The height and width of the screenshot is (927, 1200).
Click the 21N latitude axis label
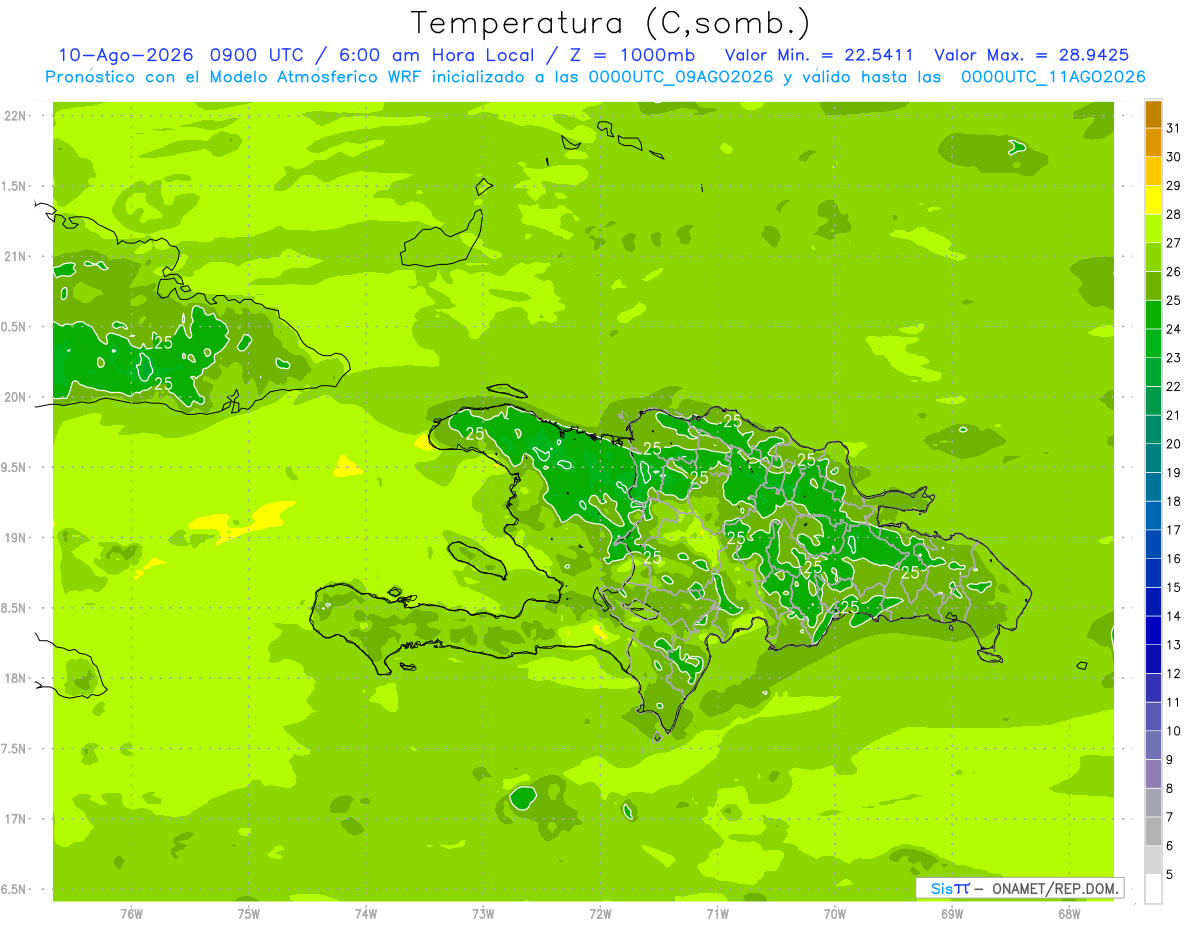pyautogui.click(x=16, y=257)
